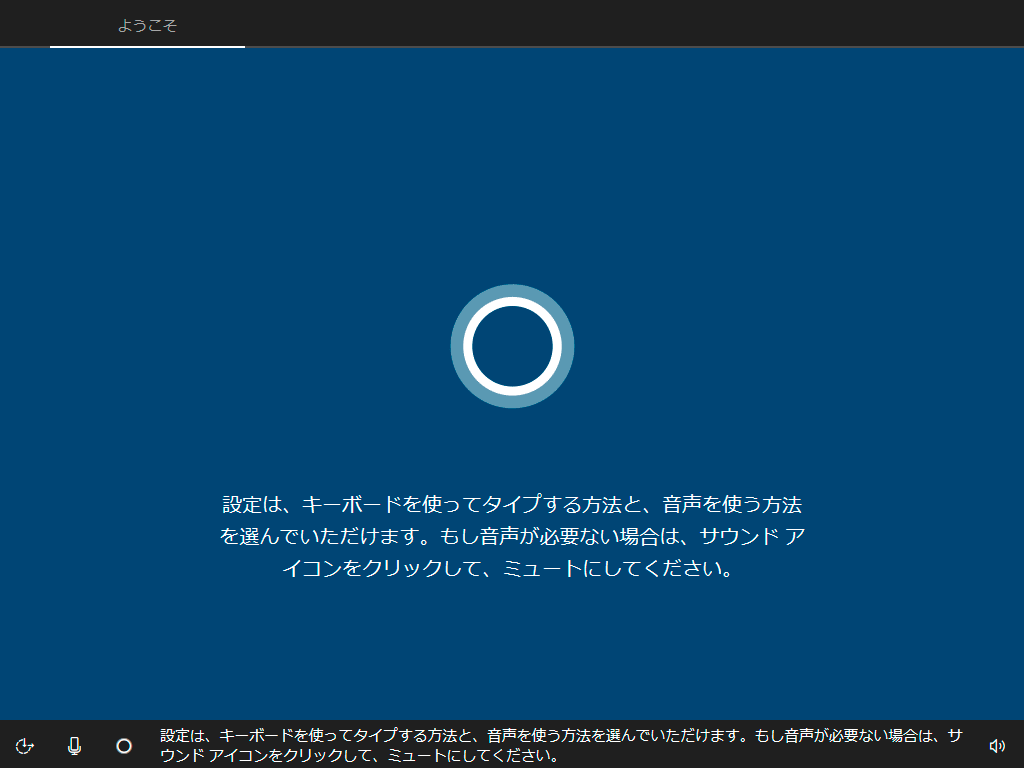Click the white underline beneath ようこそ tab
Screen dimensions: 1024x768
pyautogui.click(x=147, y=46)
